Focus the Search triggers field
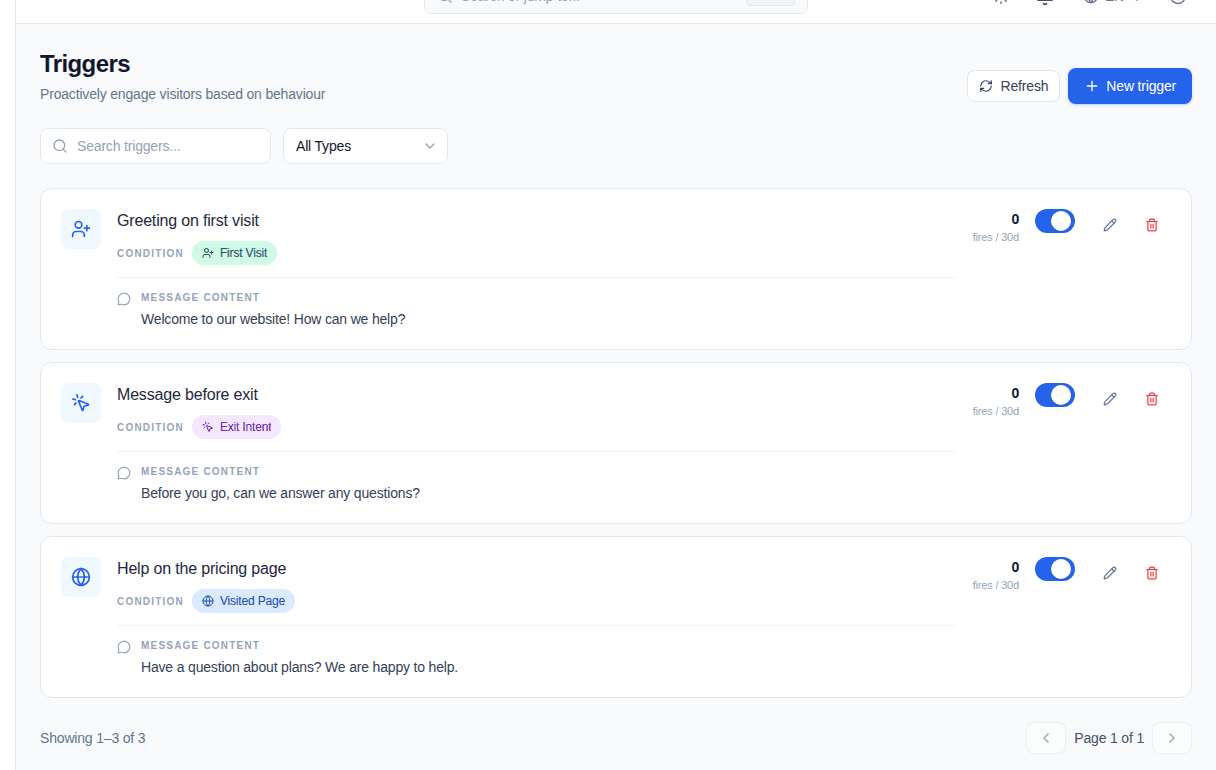Viewport: 1216px width, 770px height. (x=155, y=146)
